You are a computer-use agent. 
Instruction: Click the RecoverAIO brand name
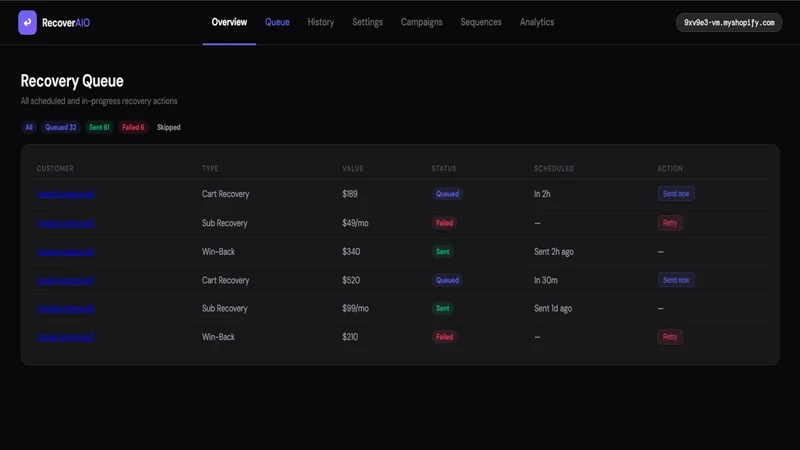[x=66, y=23]
